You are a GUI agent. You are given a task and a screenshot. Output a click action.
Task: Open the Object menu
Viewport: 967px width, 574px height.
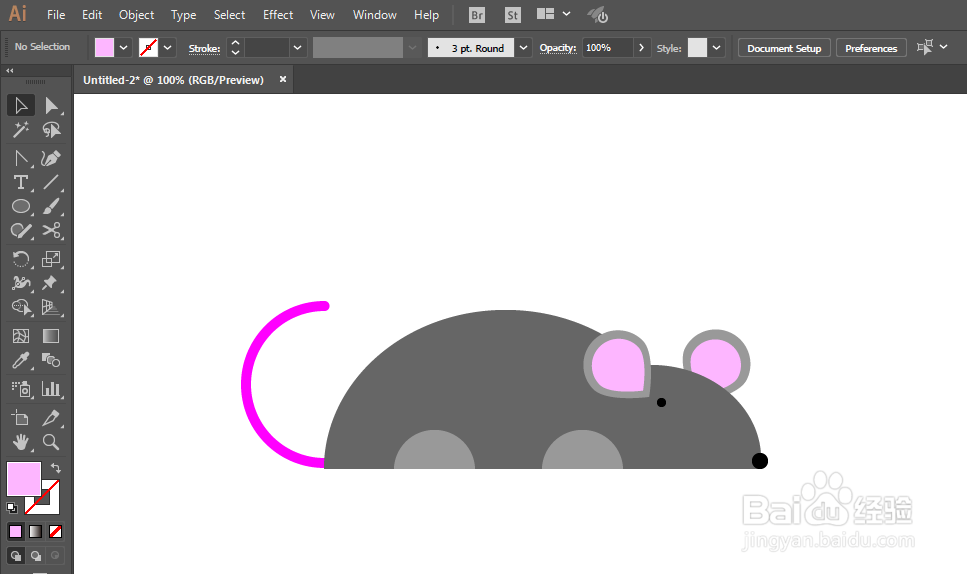136,15
